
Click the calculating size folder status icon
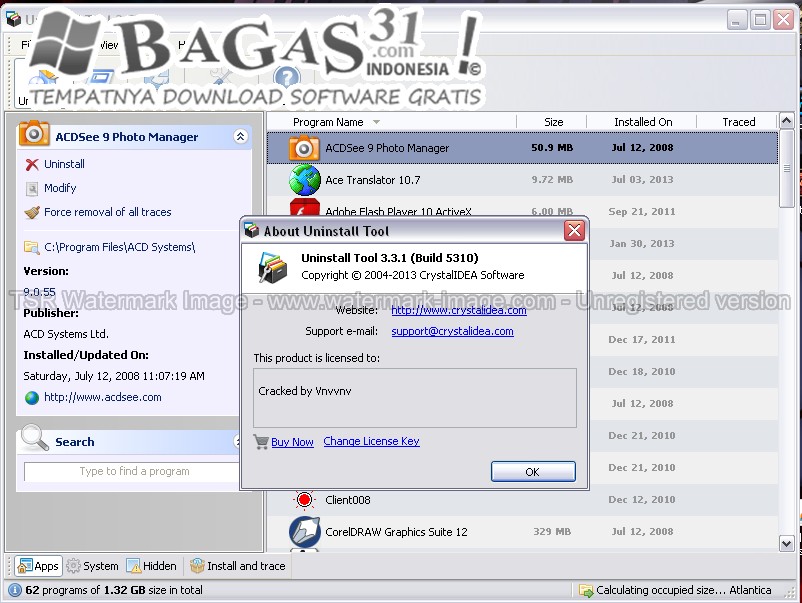[586, 590]
